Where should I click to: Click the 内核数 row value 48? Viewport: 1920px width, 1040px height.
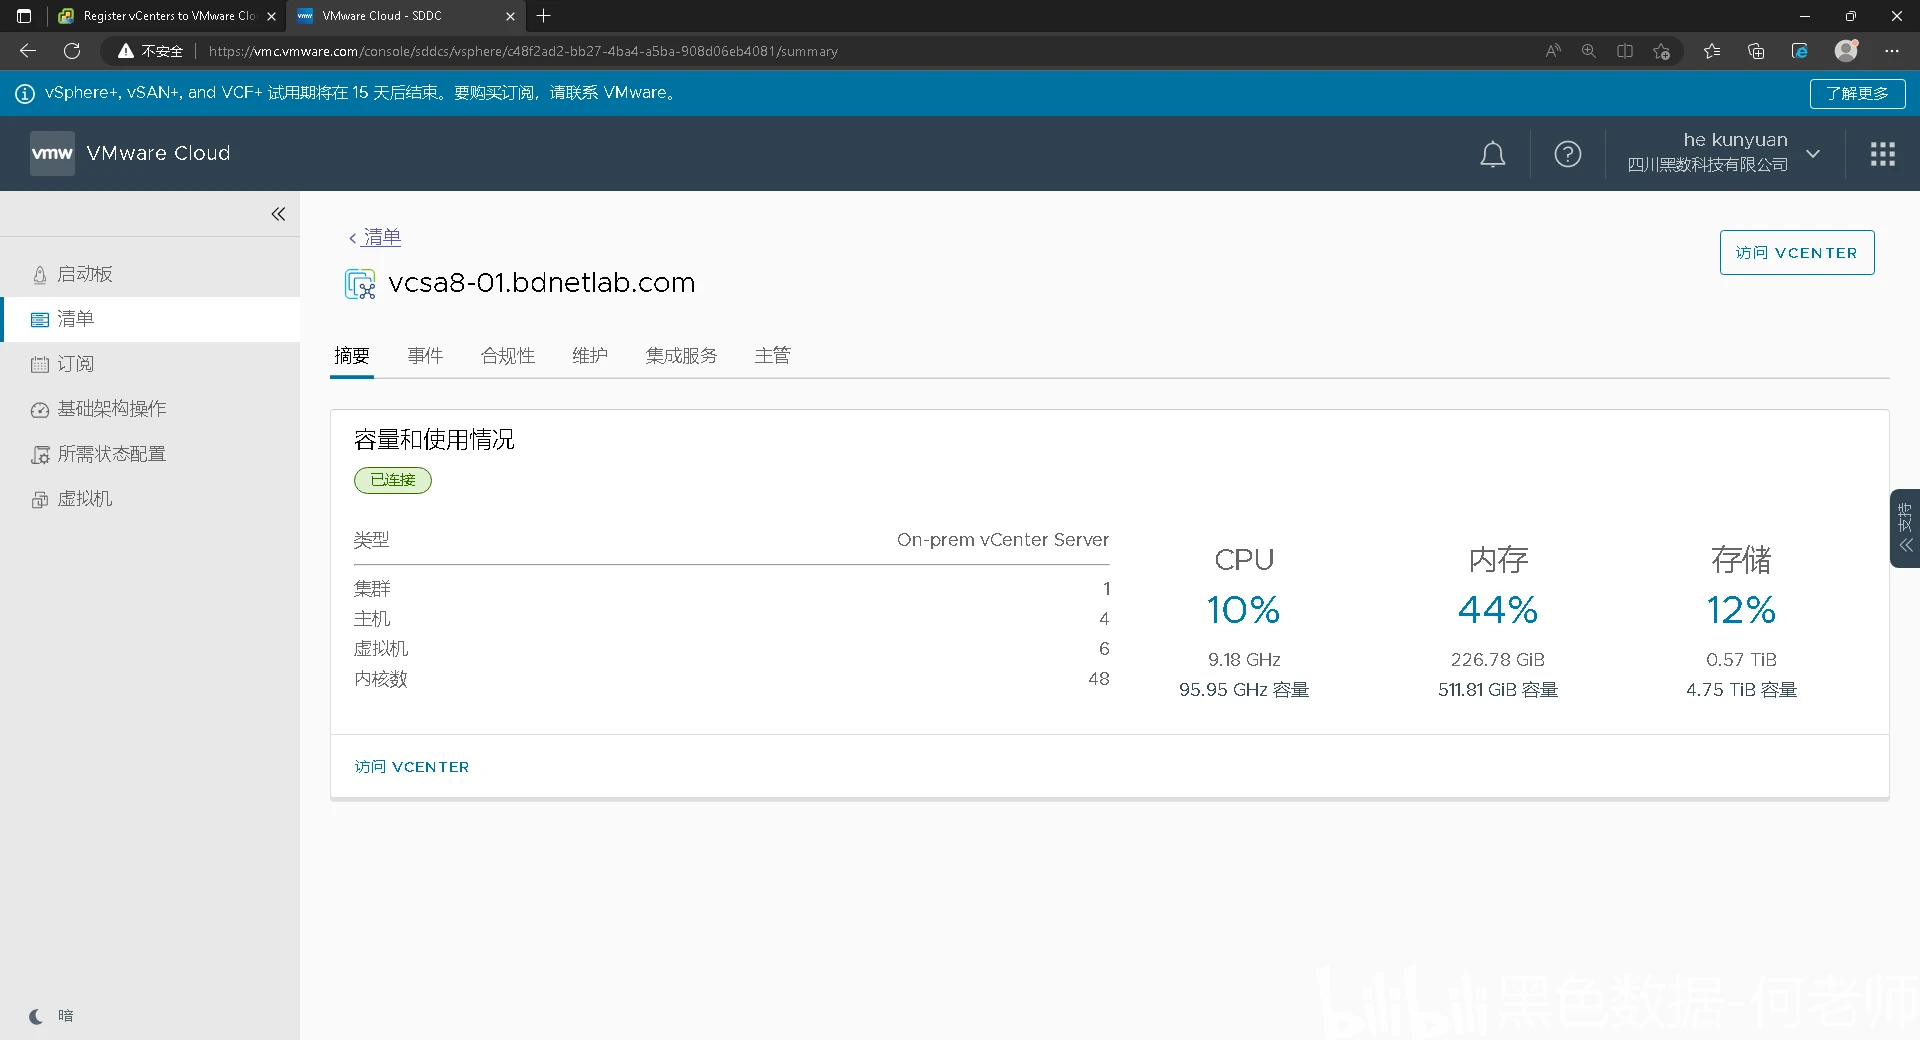coord(1098,679)
